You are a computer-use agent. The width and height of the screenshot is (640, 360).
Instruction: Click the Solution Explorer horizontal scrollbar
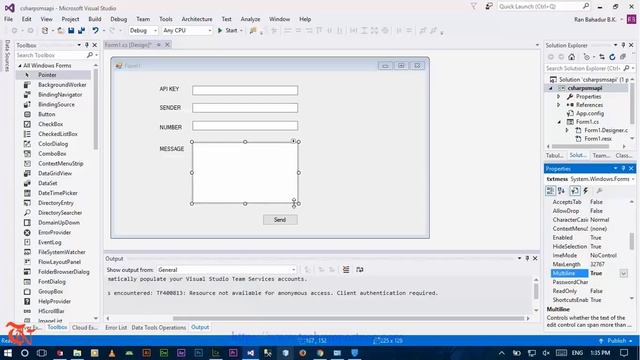tap(580, 147)
